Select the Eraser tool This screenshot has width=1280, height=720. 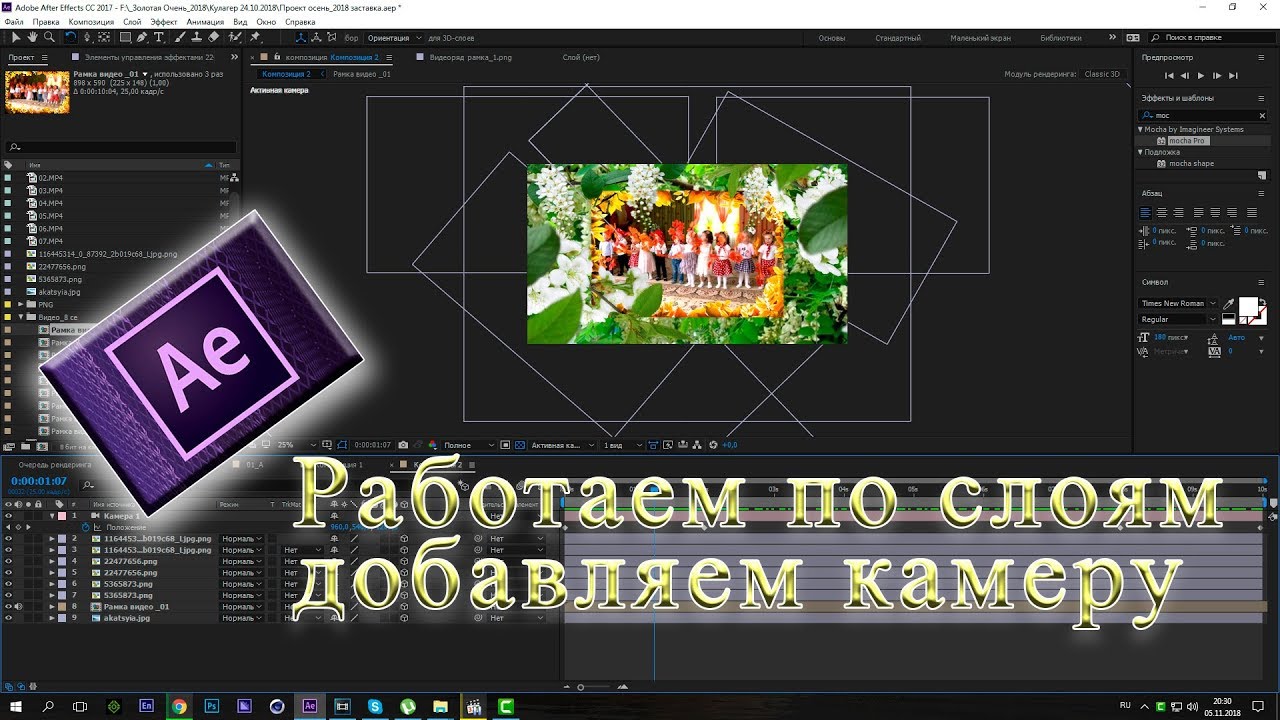[x=213, y=38]
